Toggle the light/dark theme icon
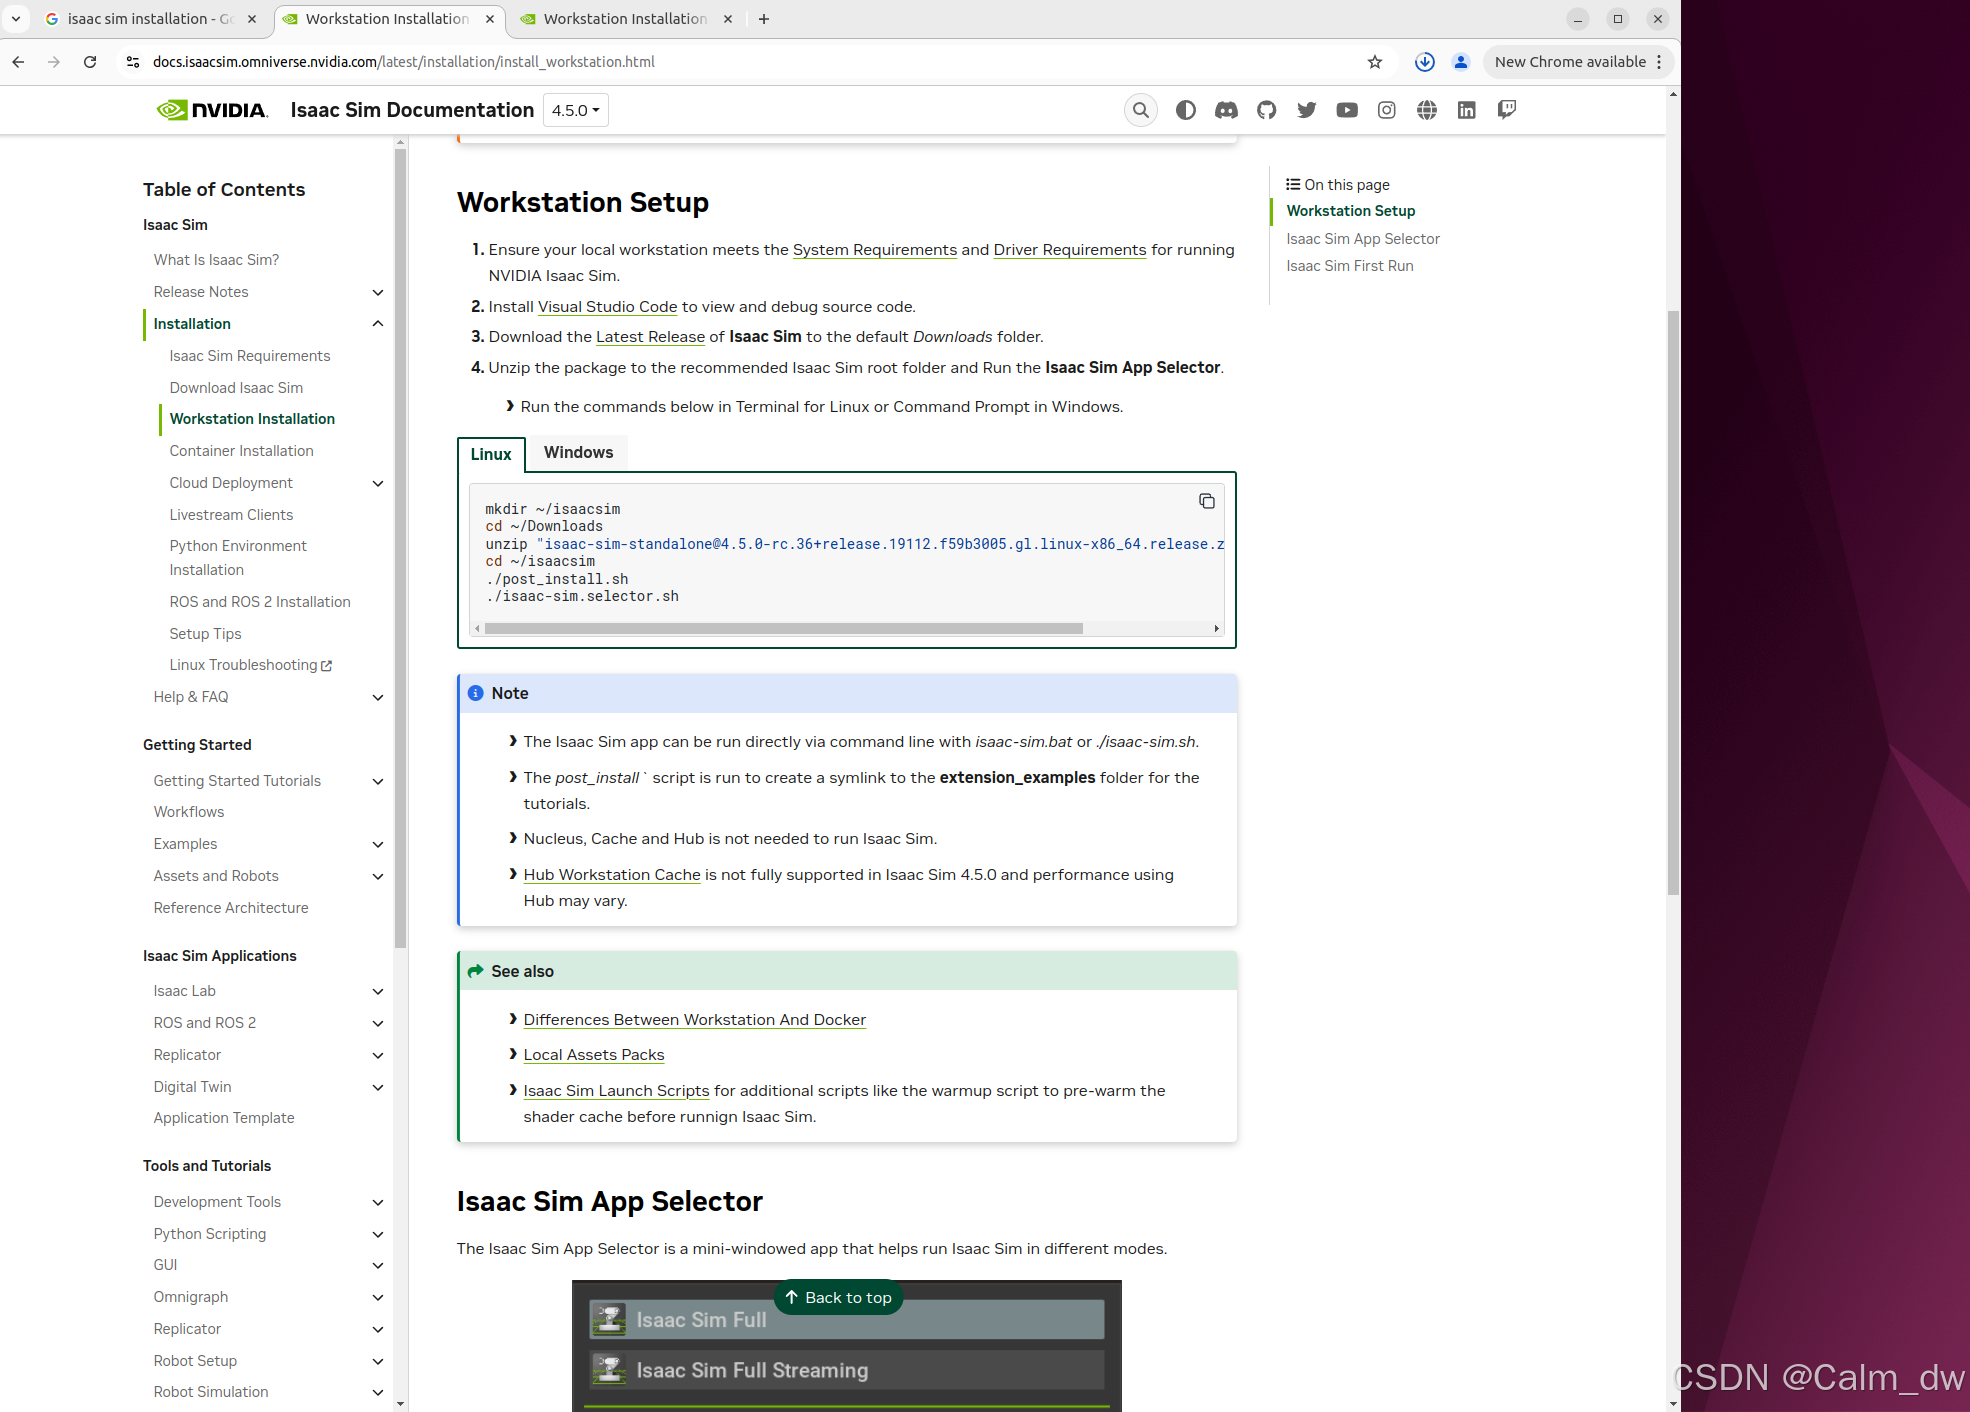 click(x=1186, y=110)
